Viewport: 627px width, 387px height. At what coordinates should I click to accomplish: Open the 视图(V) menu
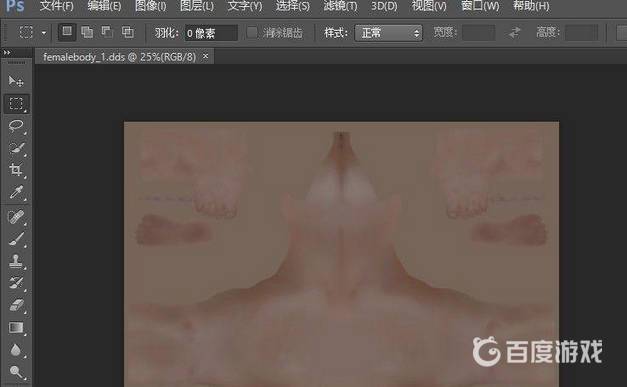pyautogui.click(x=429, y=6)
